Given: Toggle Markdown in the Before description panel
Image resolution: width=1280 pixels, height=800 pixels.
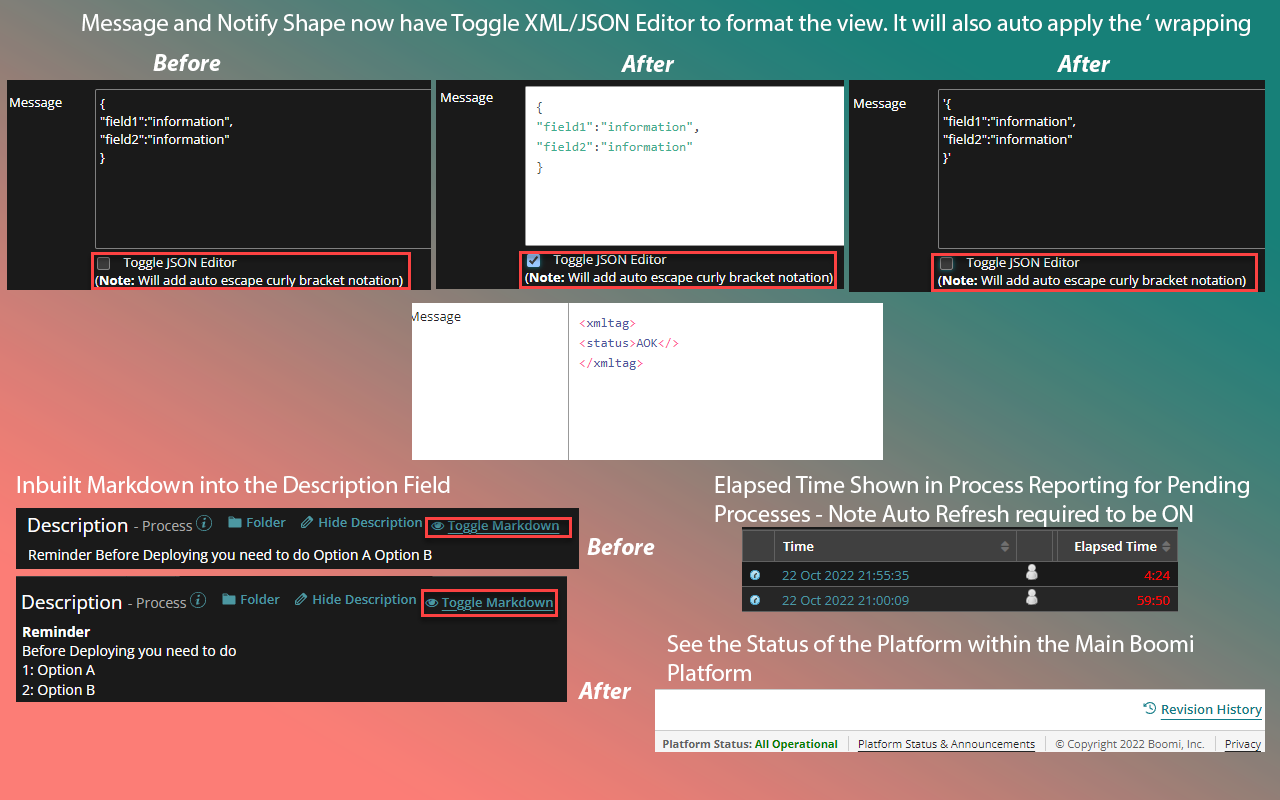Looking at the screenshot, I should click(504, 524).
